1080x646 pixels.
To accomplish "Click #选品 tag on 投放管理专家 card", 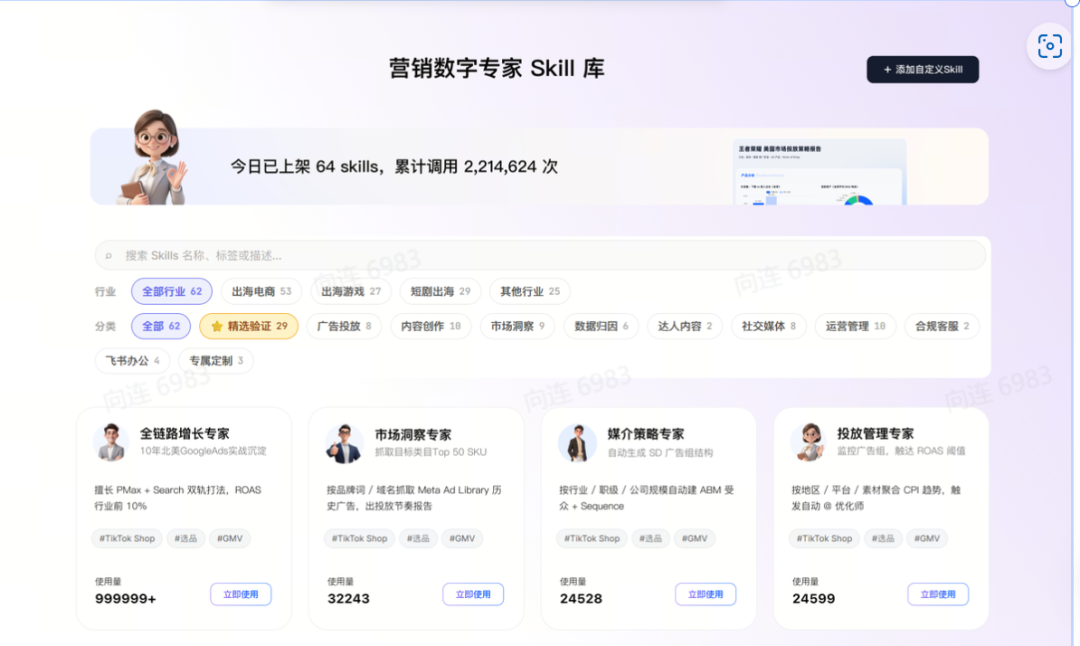I will [882, 539].
